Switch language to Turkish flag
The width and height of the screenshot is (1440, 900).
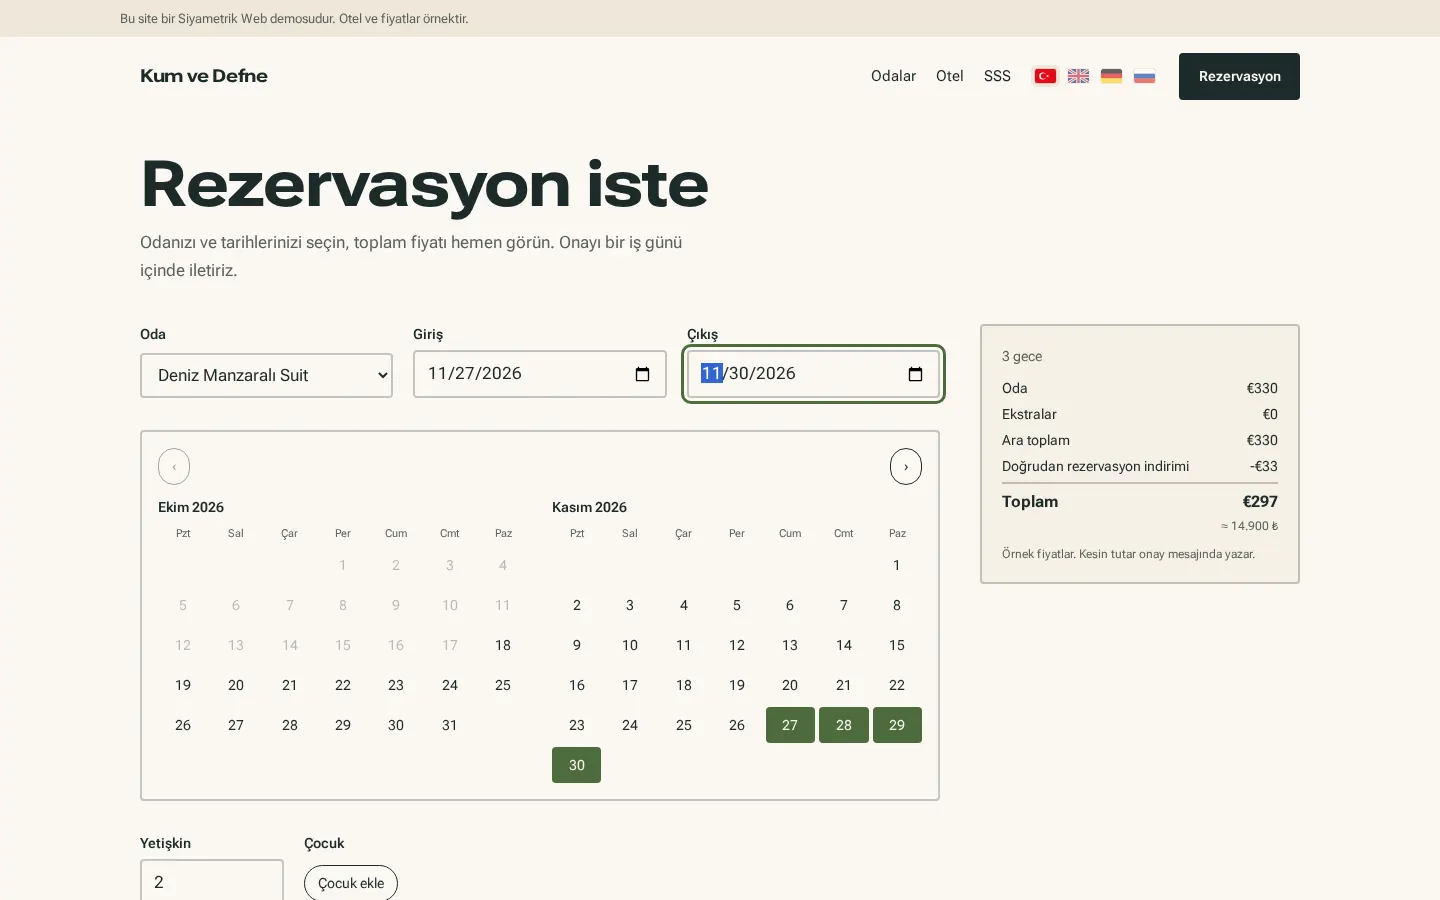pyautogui.click(x=1045, y=76)
